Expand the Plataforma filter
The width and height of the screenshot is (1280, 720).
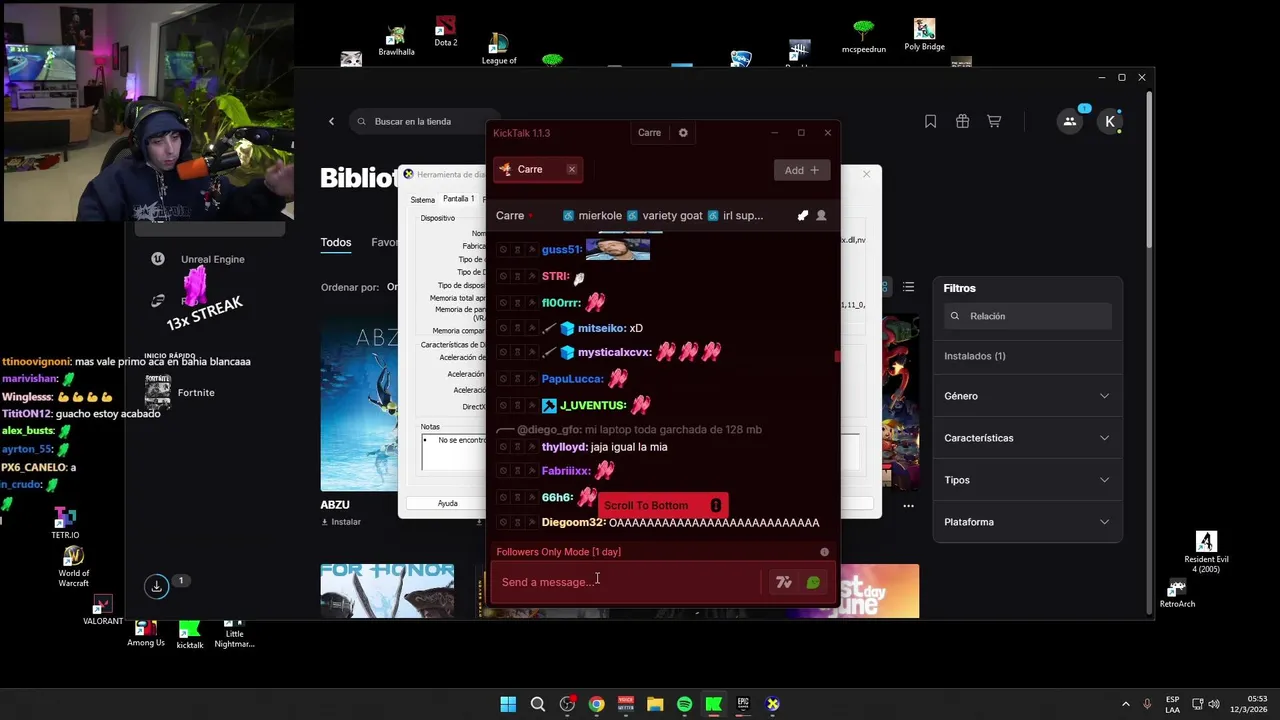coord(1027,522)
